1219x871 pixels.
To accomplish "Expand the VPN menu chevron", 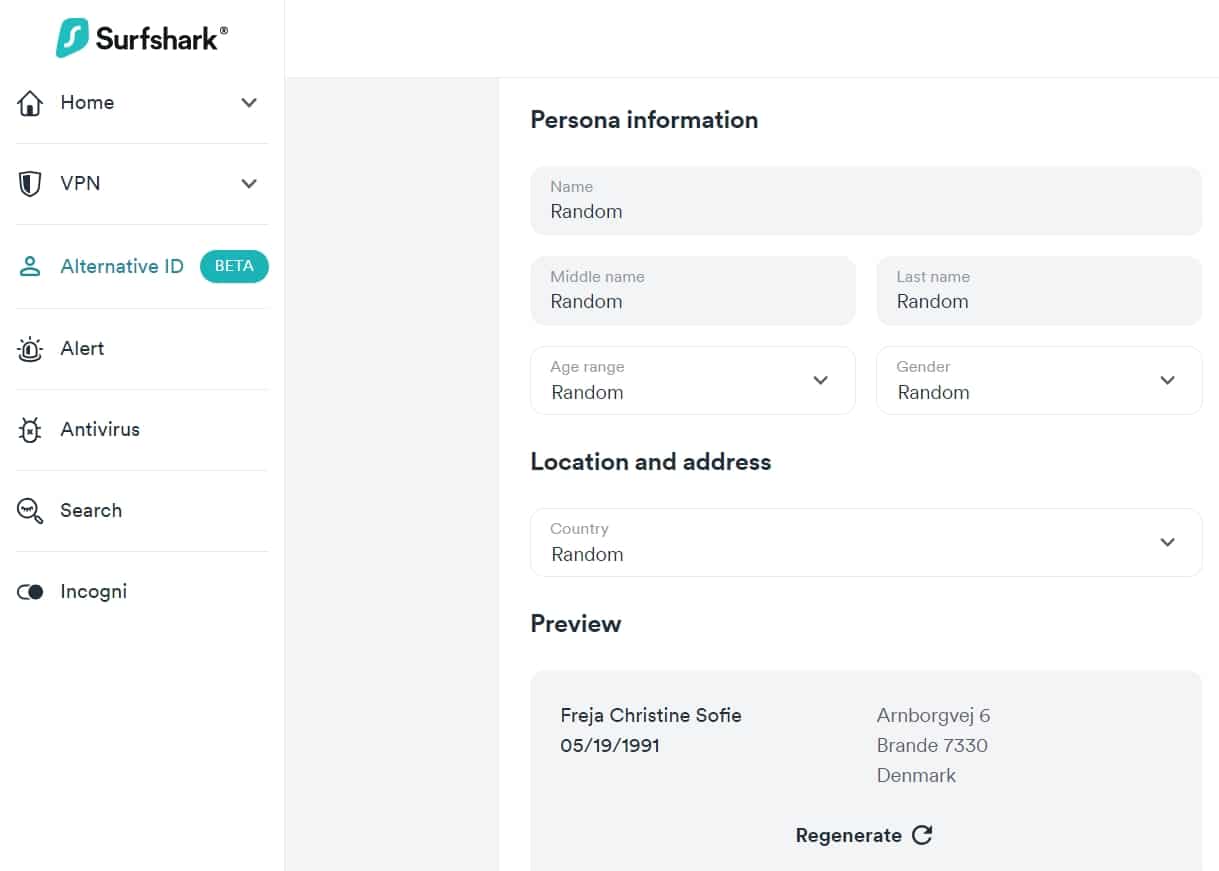I will coord(249,183).
